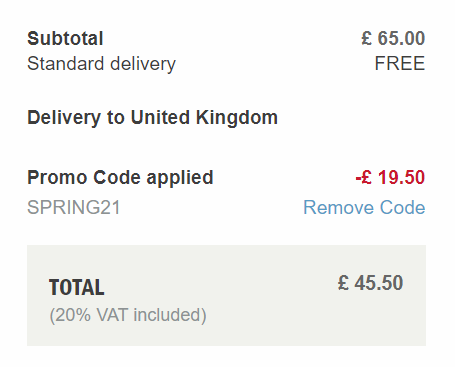This screenshot has width=455, height=367.
Task: Click the 20% VAT included note
Action: pyautogui.click(x=128, y=315)
